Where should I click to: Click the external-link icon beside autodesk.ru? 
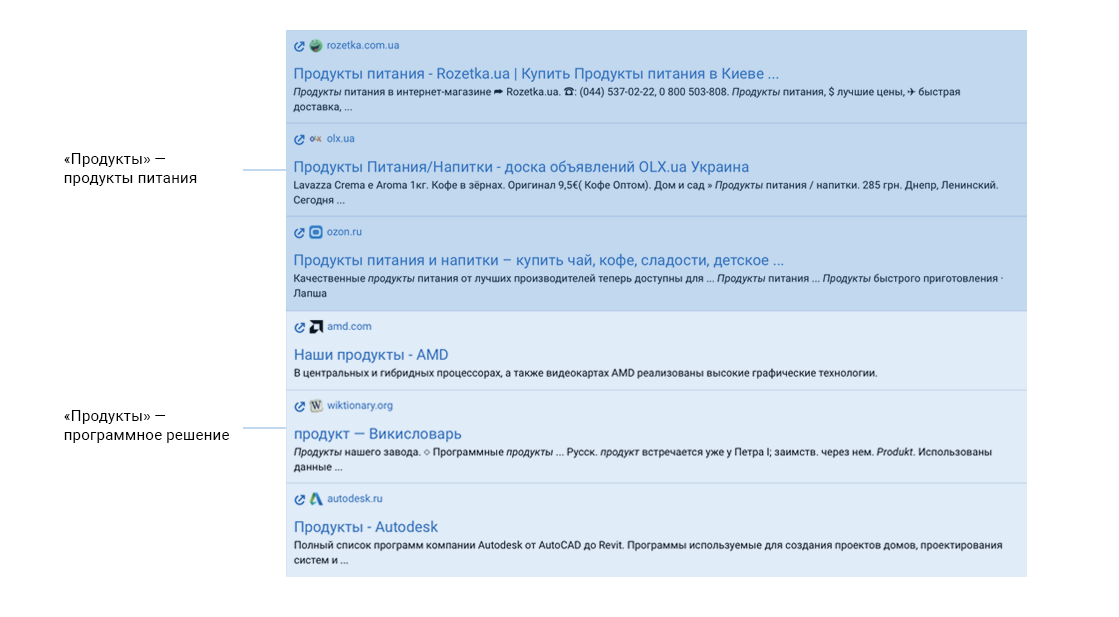pyautogui.click(x=299, y=500)
